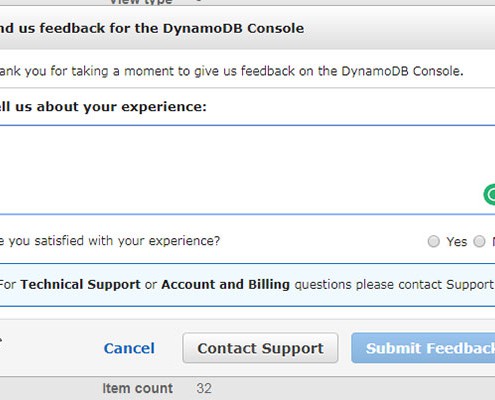Click the Yes label text
The height and width of the screenshot is (400, 495).
tap(457, 242)
